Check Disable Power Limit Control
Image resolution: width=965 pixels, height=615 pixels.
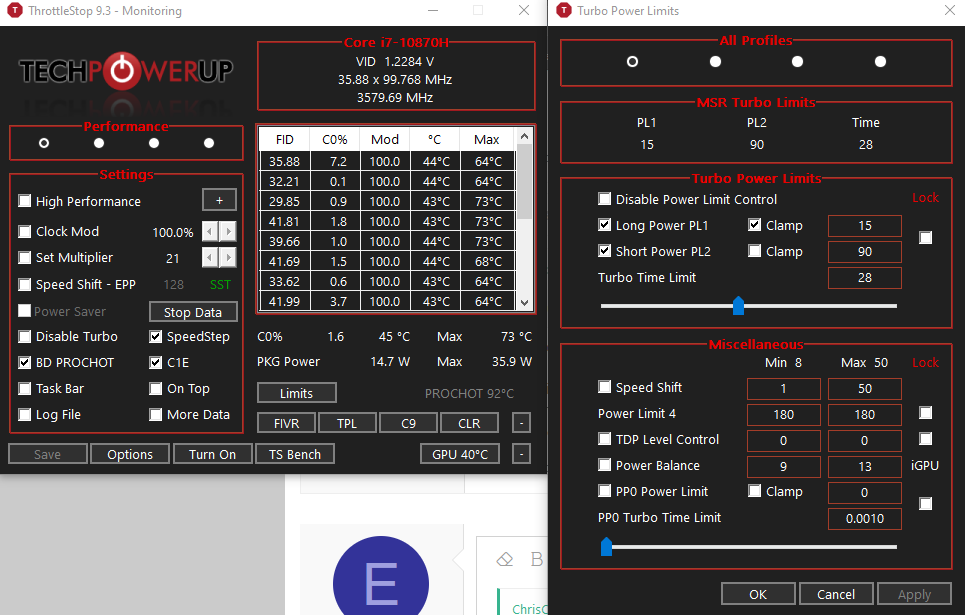(604, 199)
